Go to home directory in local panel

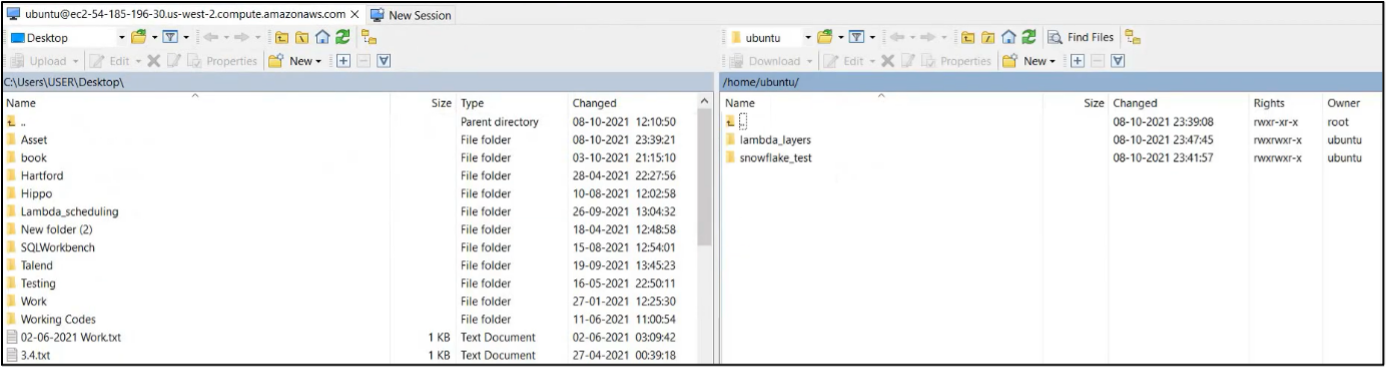point(322,38)
